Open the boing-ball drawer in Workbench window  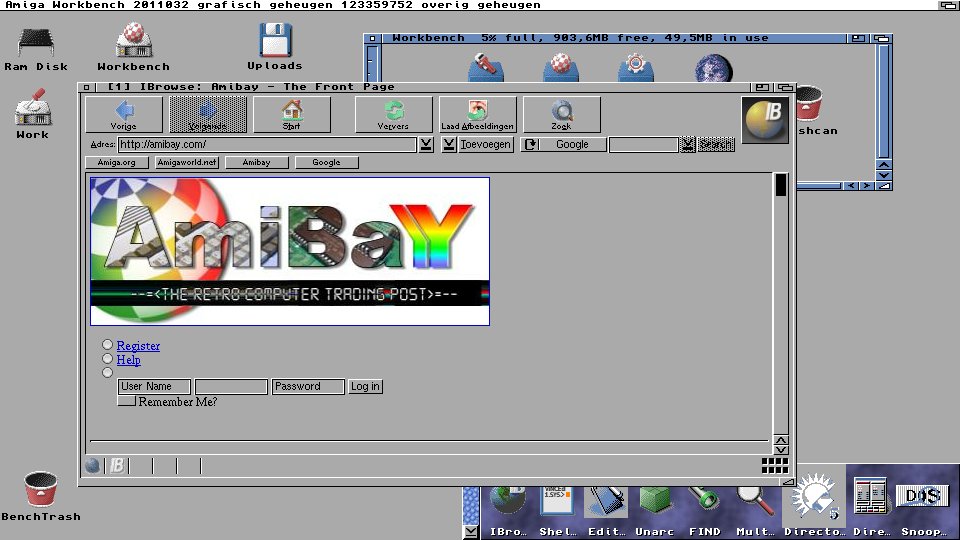click(560, 68)
